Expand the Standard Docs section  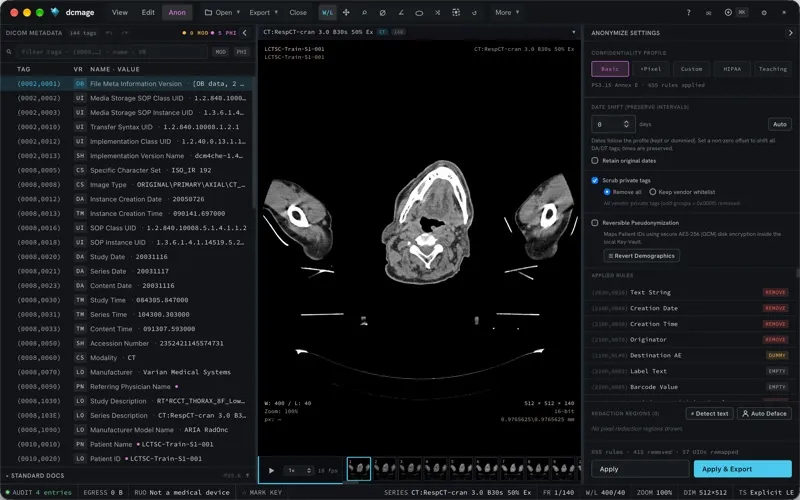[35, 476]
